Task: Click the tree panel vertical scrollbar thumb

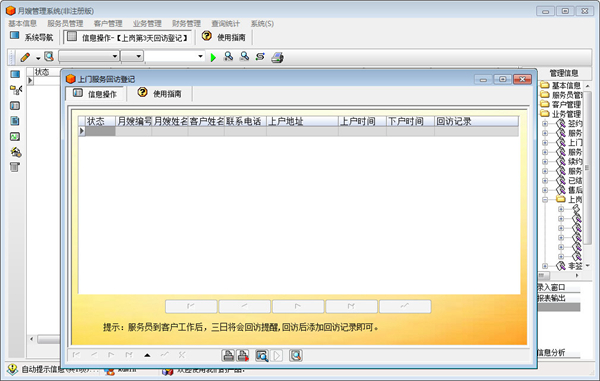Action: coord(587,167)
